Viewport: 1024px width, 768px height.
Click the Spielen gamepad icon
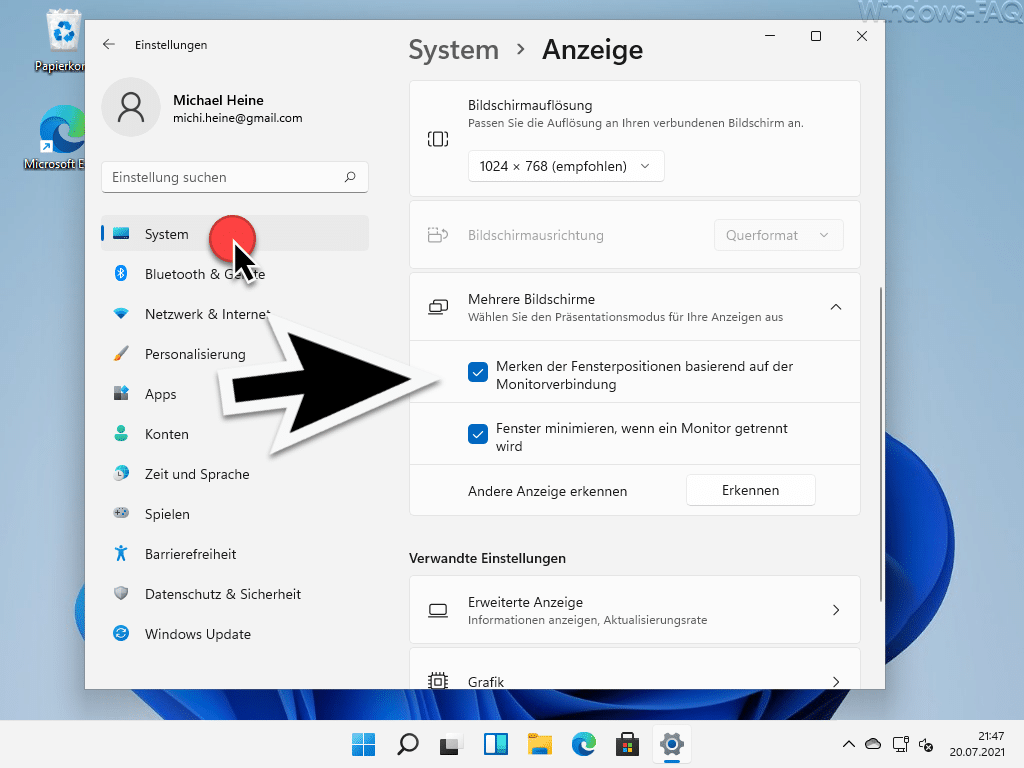(121, 513)
